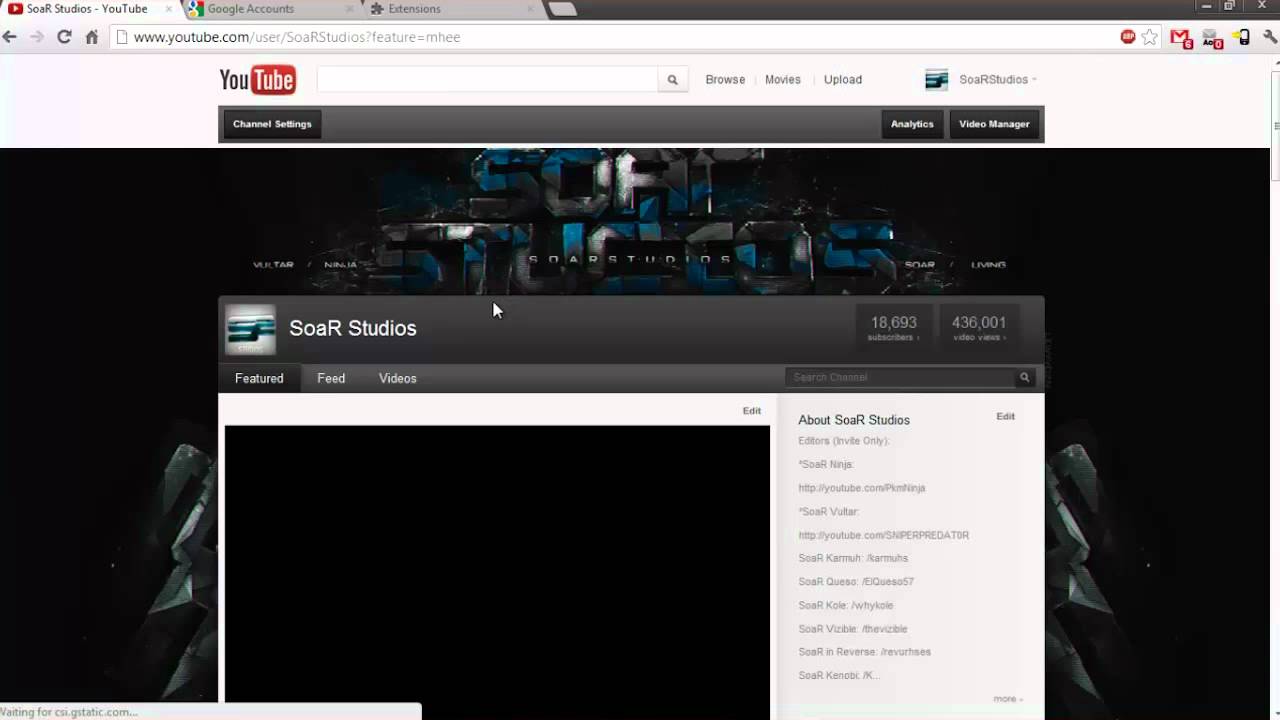Click the youtube.com/SNIPERPREDAT0R link text
Image resolution: width=1280 pixels, height=720 pixels.
[x=884, y=535]
